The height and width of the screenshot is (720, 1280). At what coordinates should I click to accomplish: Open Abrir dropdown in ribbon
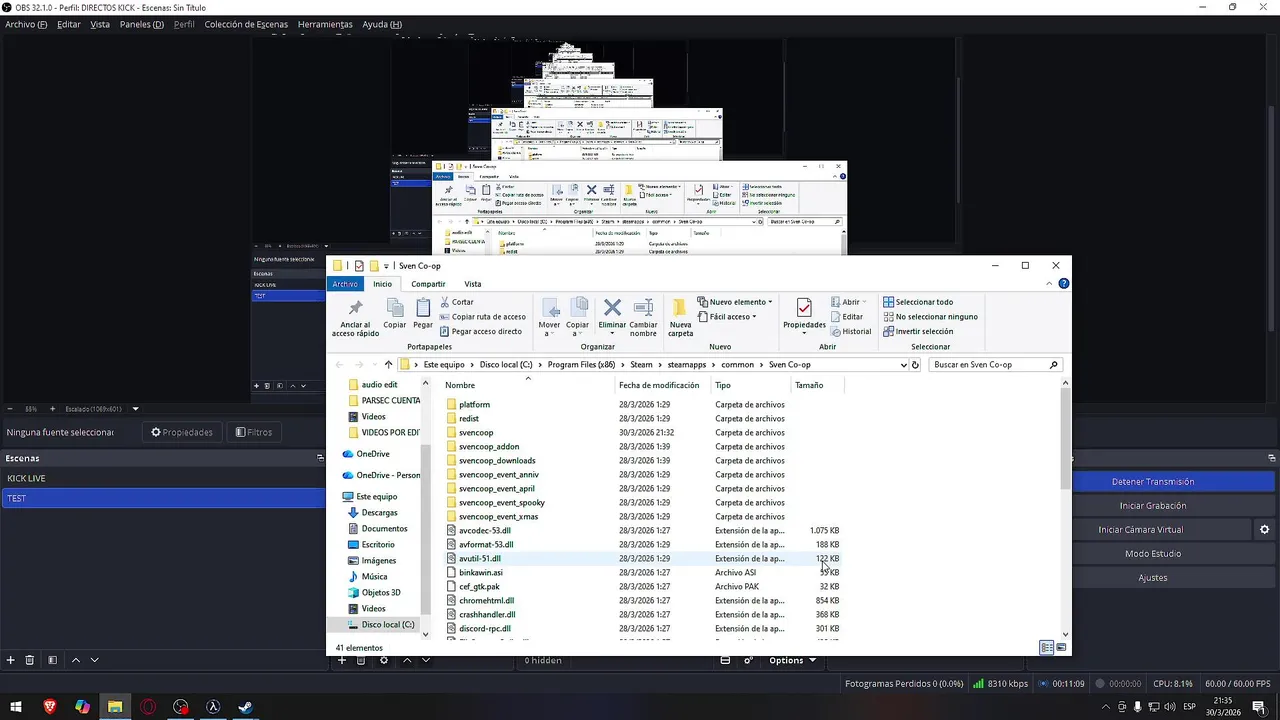point(850,302)
